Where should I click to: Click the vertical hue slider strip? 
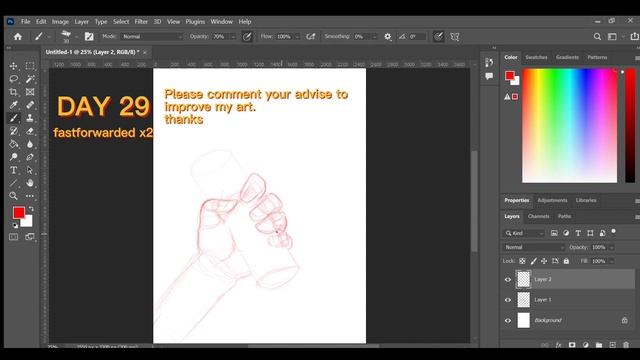coord(630,126)
